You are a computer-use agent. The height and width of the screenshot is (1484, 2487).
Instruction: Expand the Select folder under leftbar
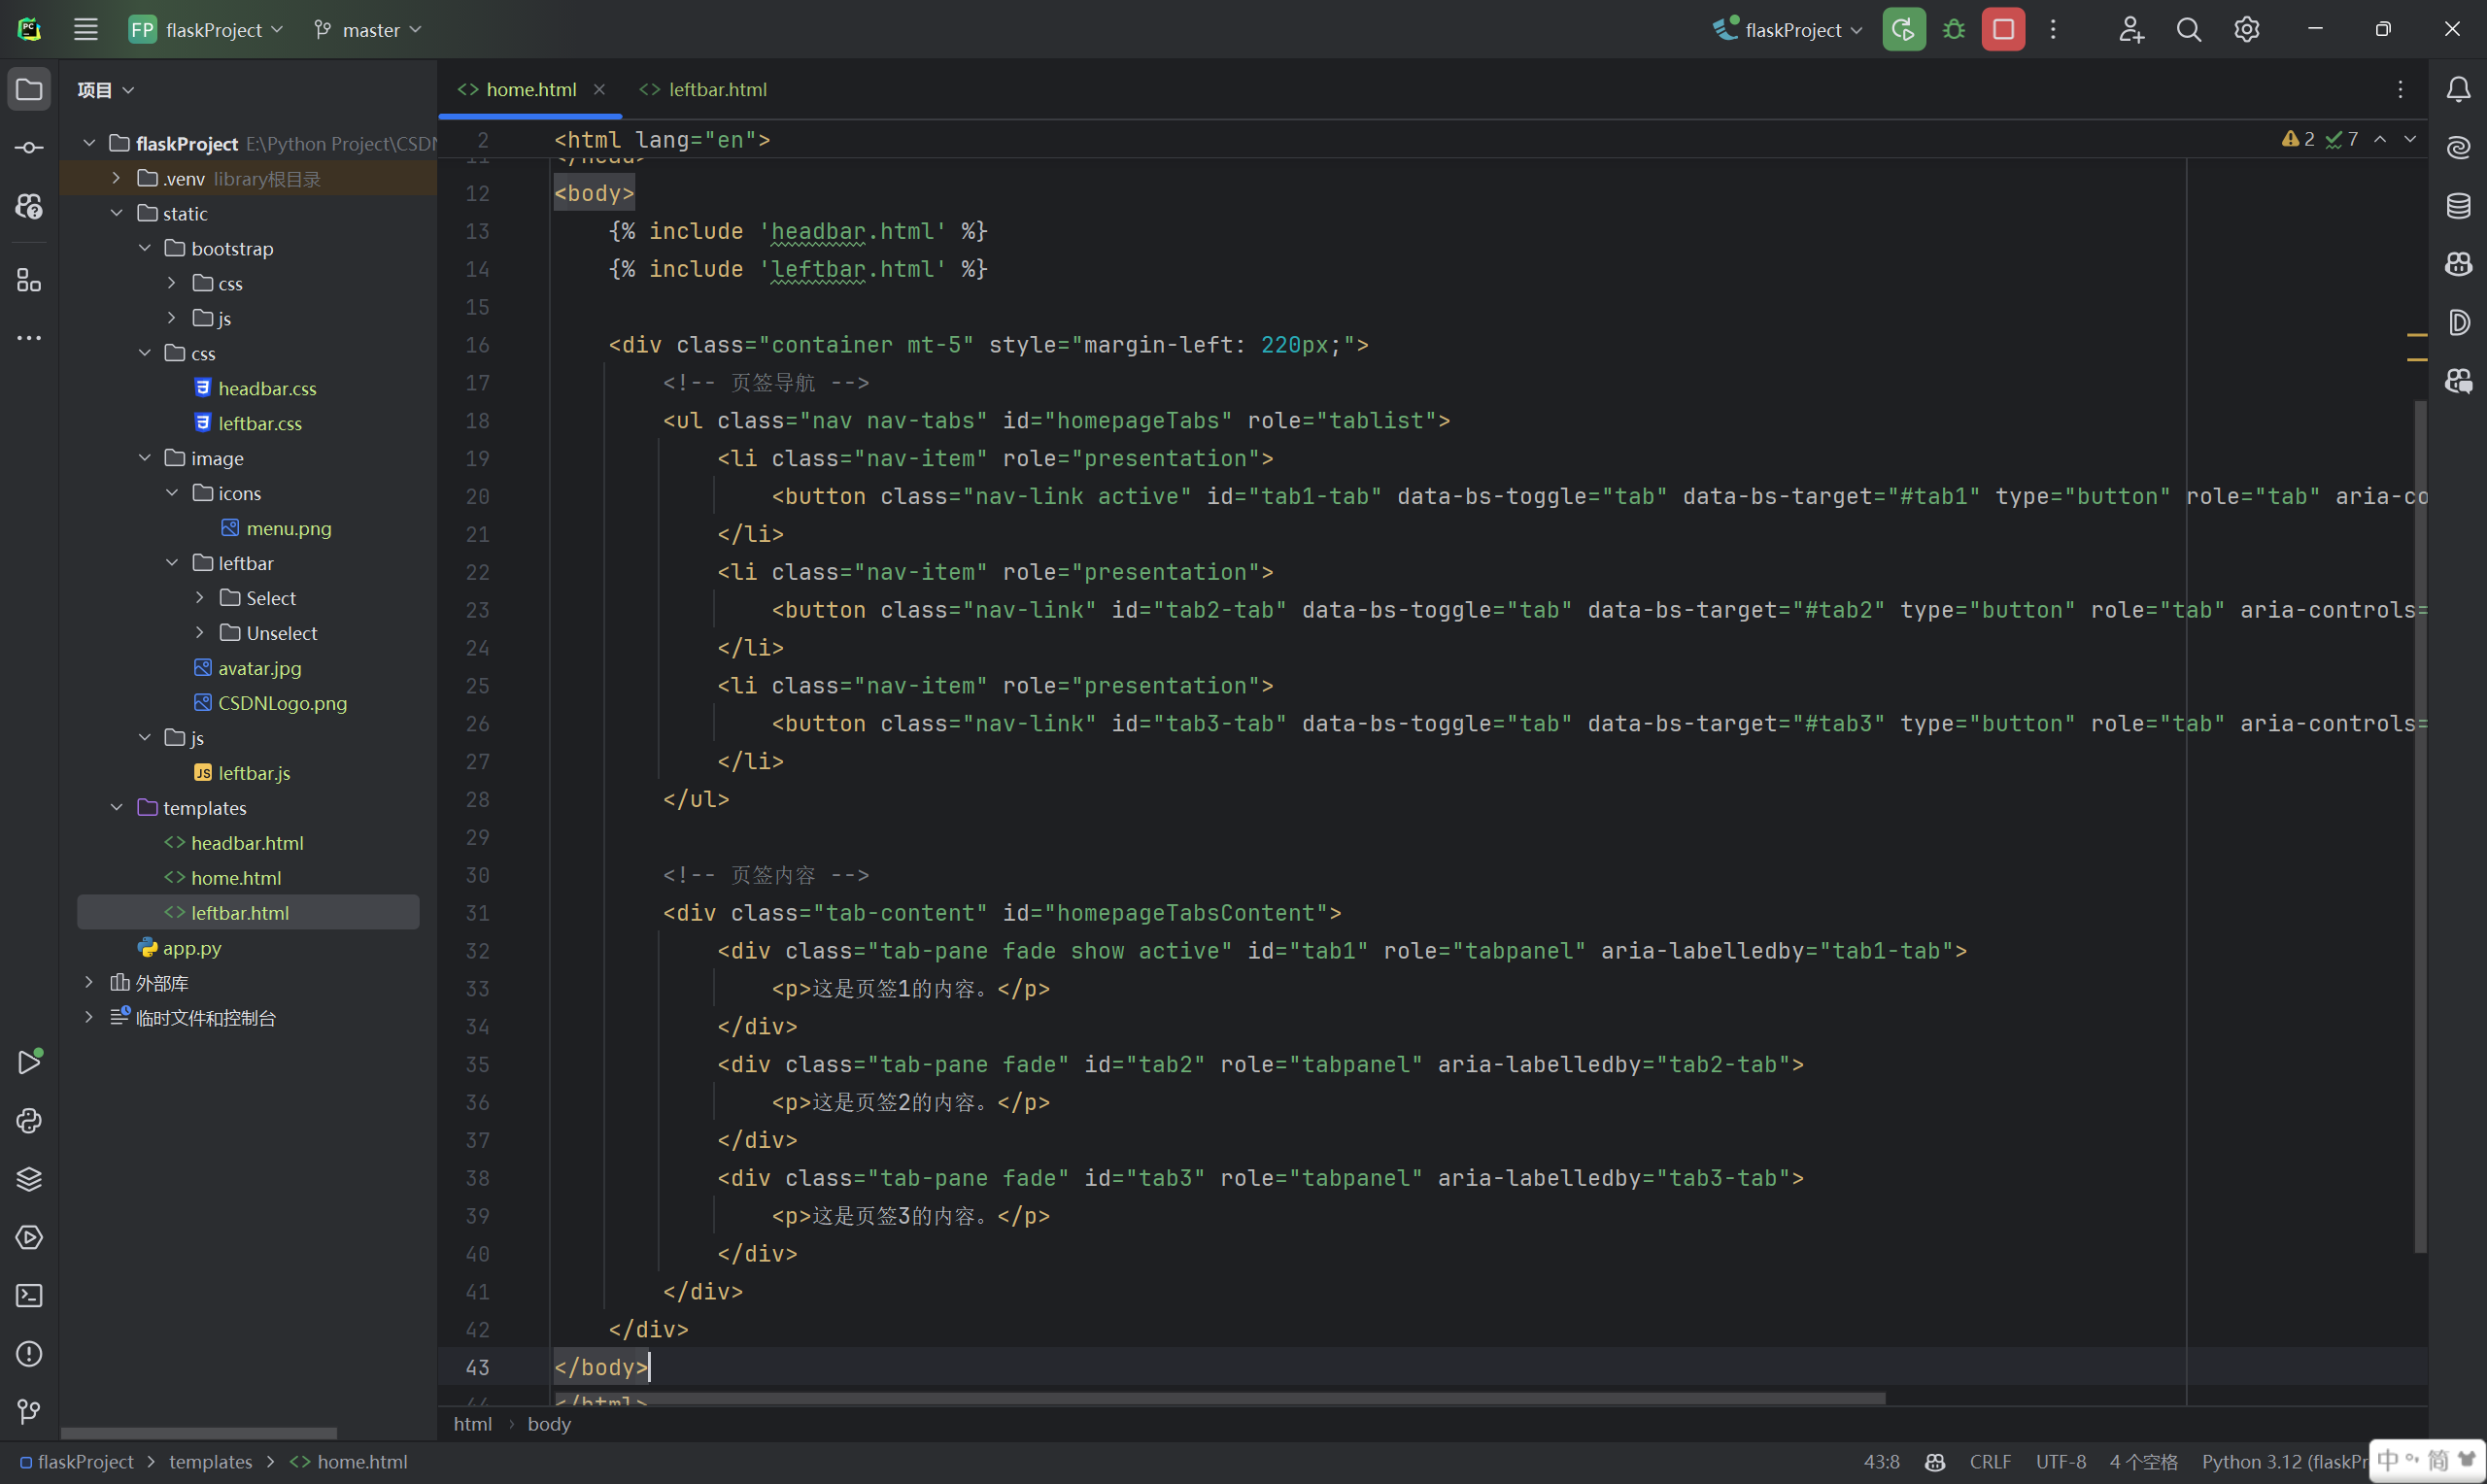coord(199,598)
